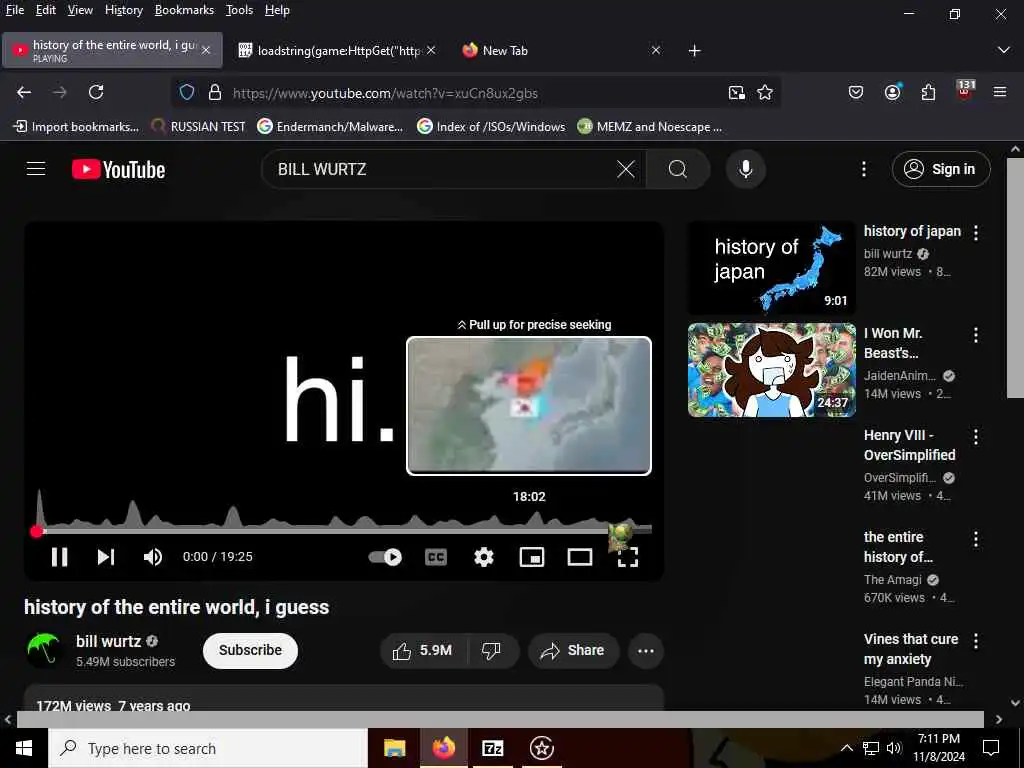This screenshot has height=768, width=1024.
Task: Open the bill wurtz channel name link
Action: pos(108,641)
